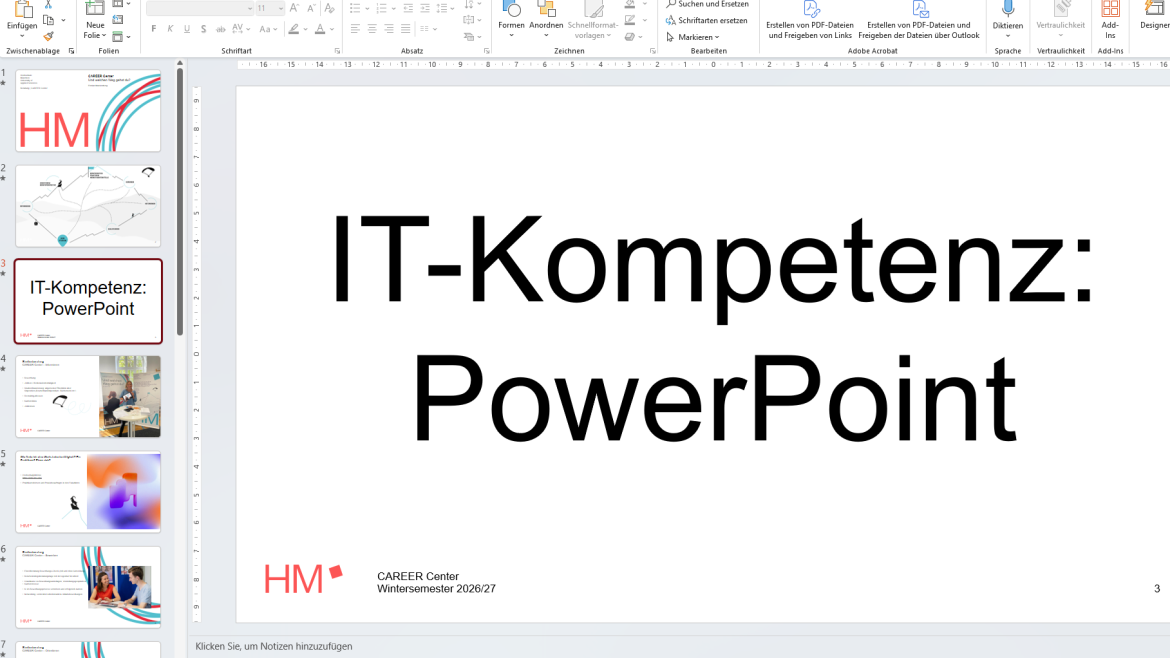Image resolution: width=1170 pixels, height=658 pixels.
Task: Click the slide panel vertical scrollbar
Action: 180,201
